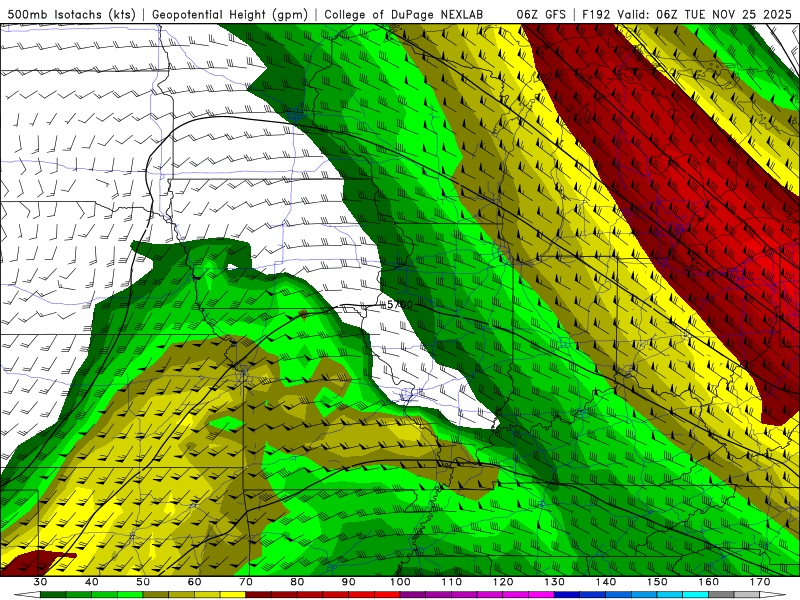The image size is (800, 600).
Task: Click the '5700' height contour label
Action: click(x=399, y=305)
